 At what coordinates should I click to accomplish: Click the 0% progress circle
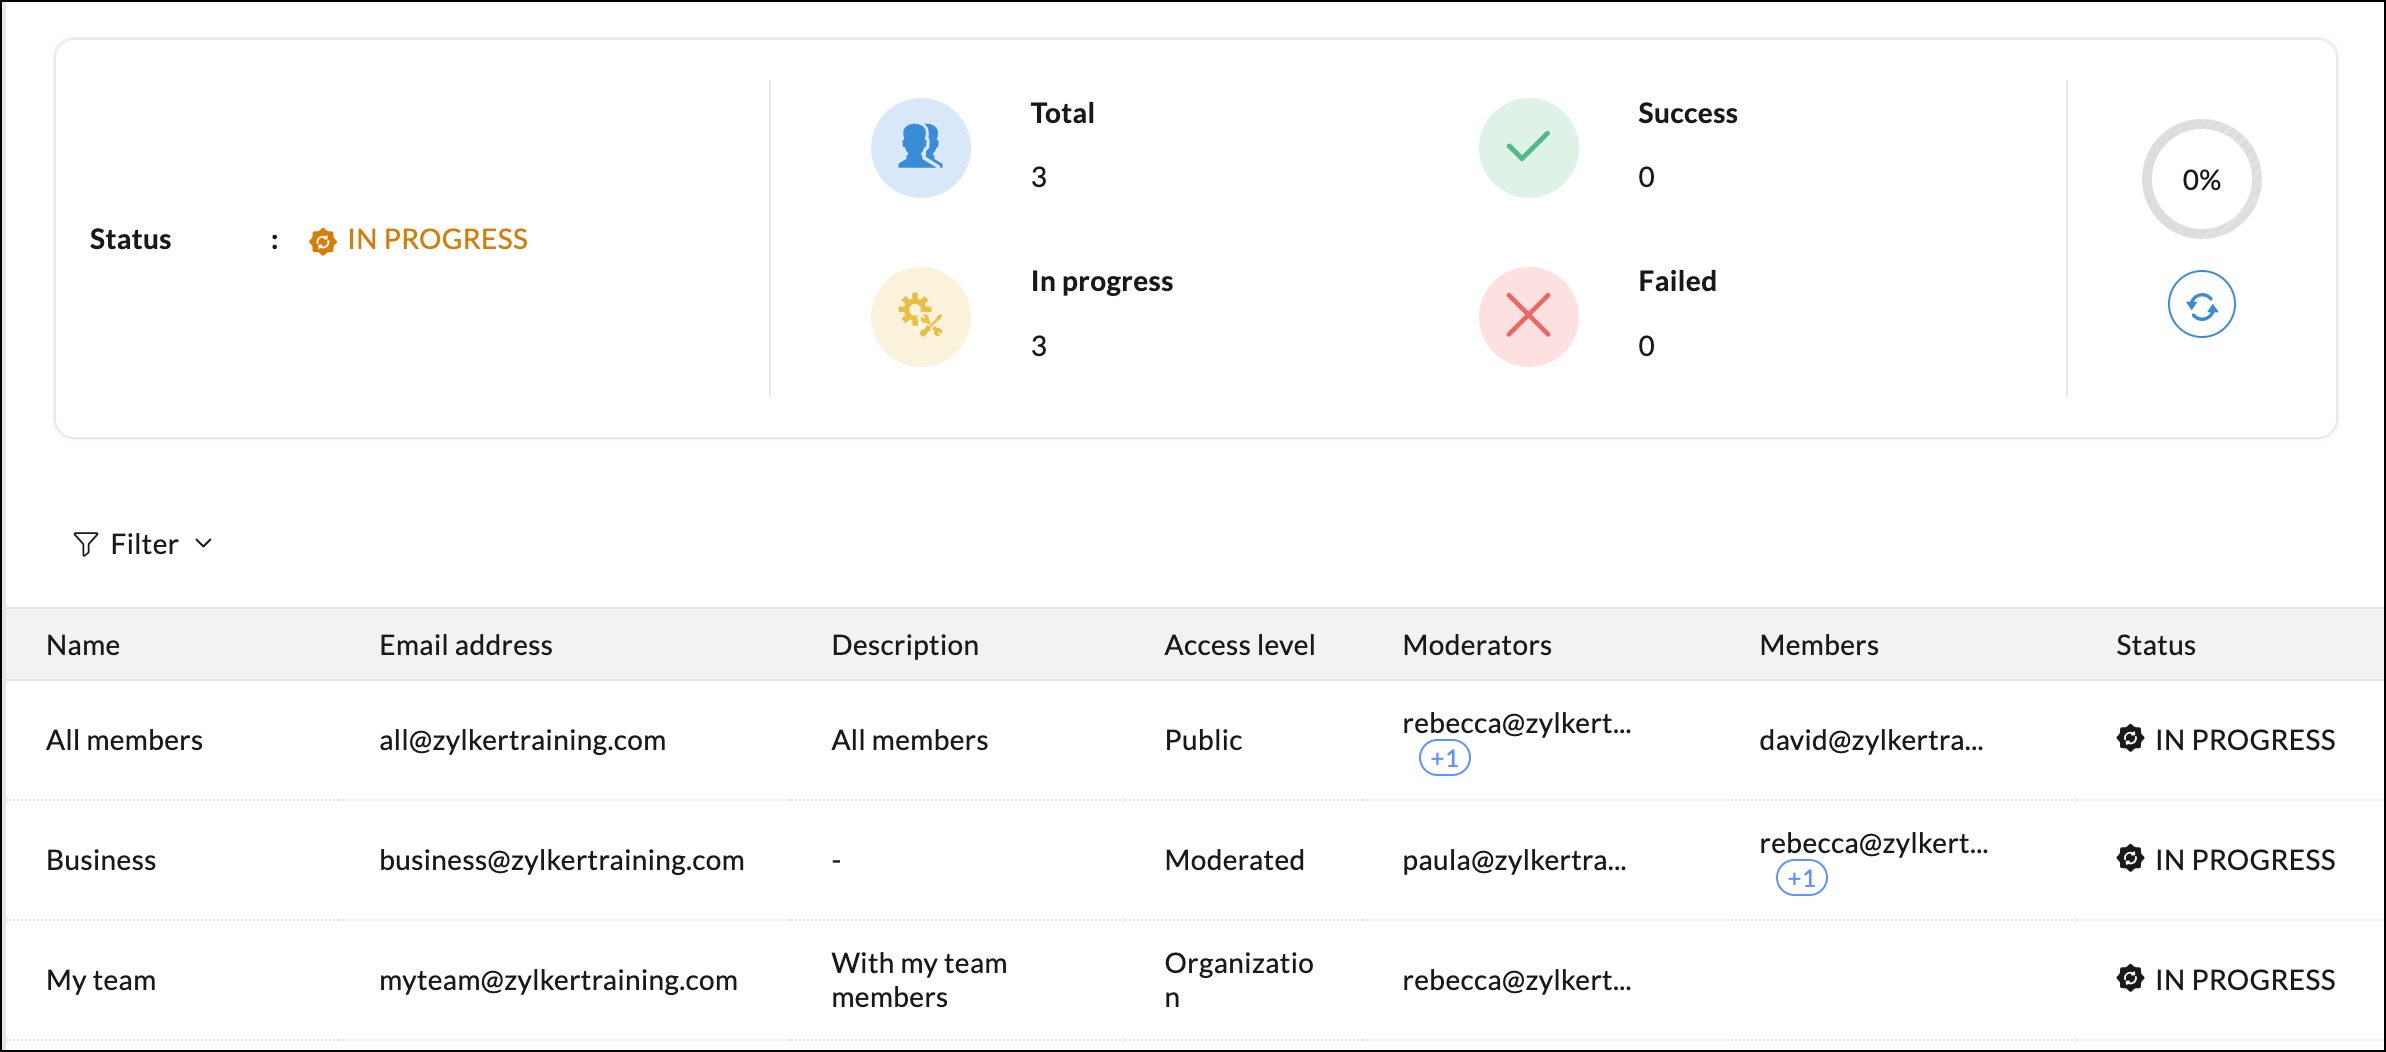click(x=2201, y=180)
